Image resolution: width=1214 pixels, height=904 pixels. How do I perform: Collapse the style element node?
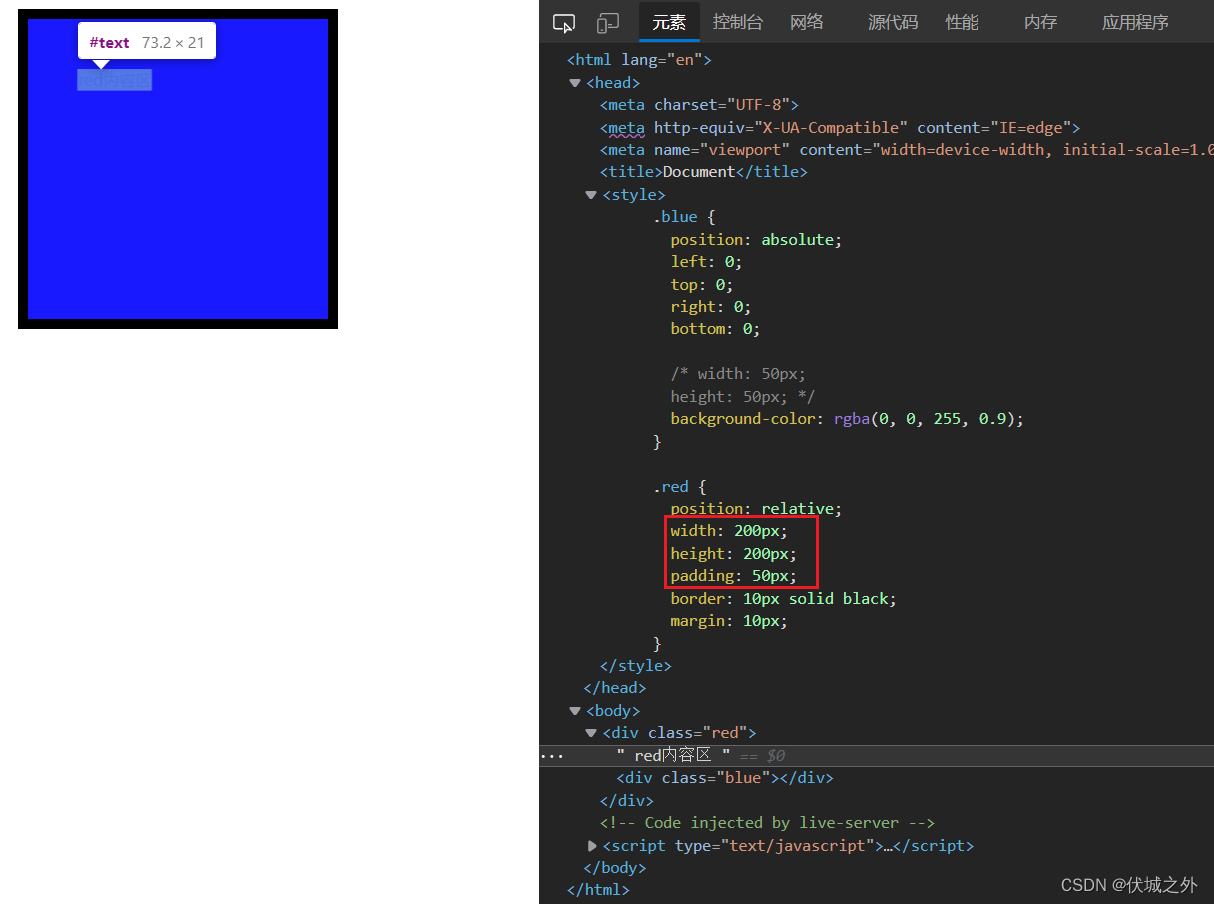click(591, 195)
